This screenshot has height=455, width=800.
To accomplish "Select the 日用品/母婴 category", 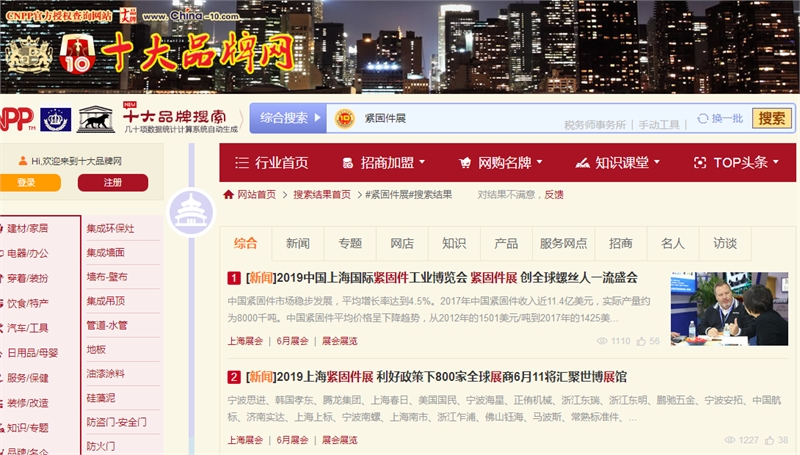I will coord(33,352).
